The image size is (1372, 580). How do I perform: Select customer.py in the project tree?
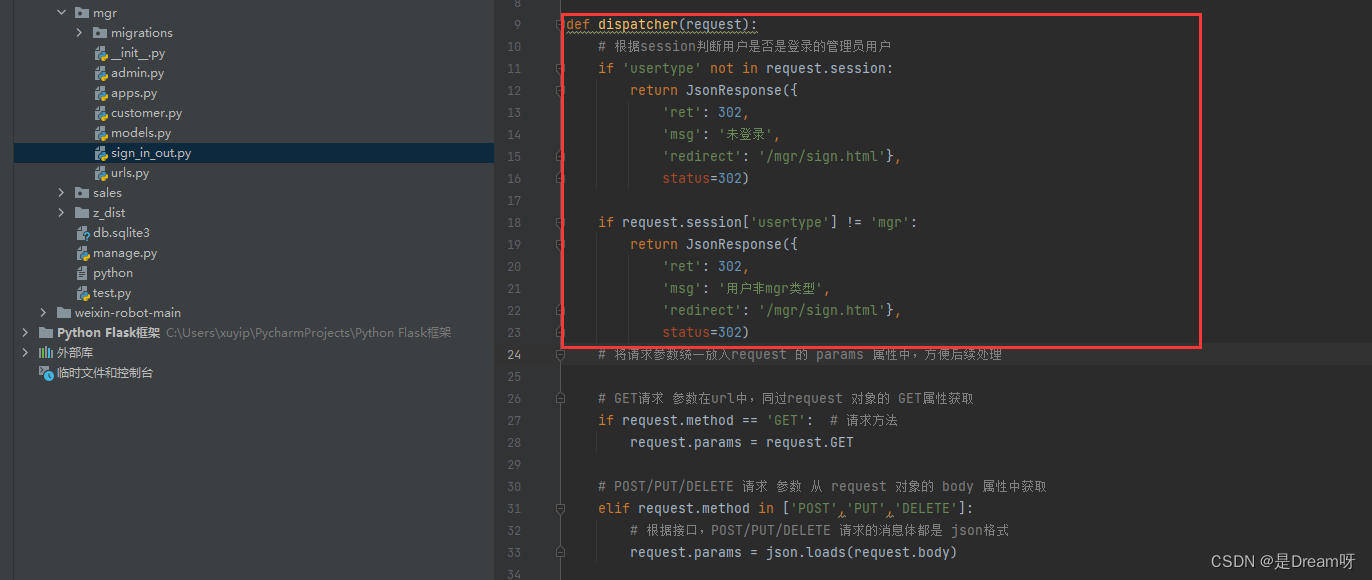point(147,113)
